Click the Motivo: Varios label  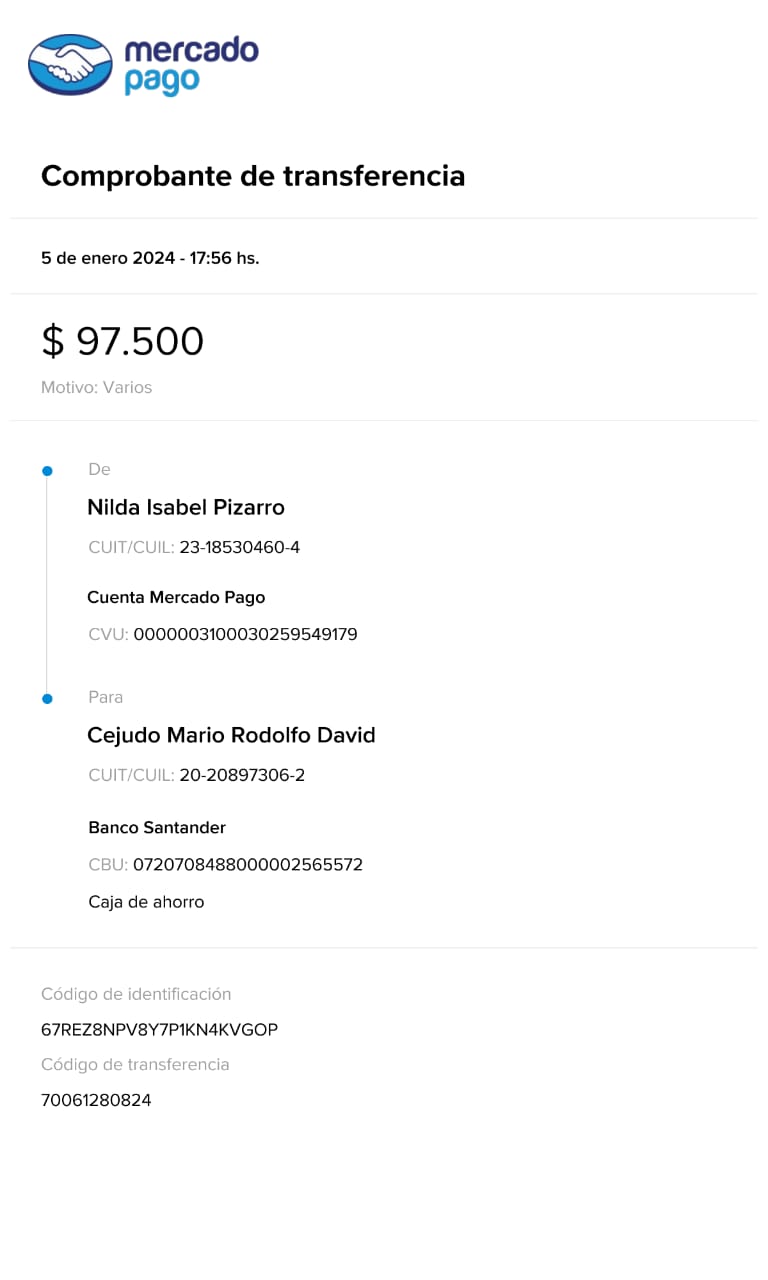96,387
